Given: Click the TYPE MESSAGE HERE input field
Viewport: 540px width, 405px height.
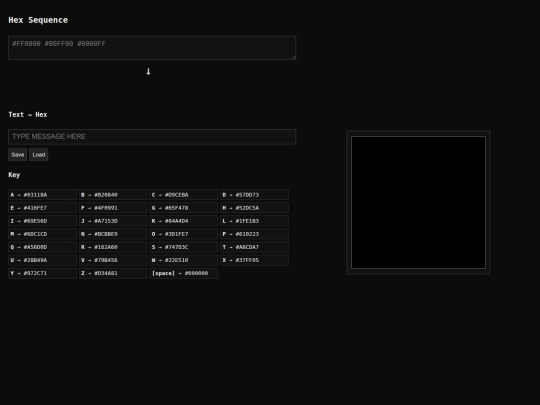Looking at the screenshot, I should [x=152, y=137].
